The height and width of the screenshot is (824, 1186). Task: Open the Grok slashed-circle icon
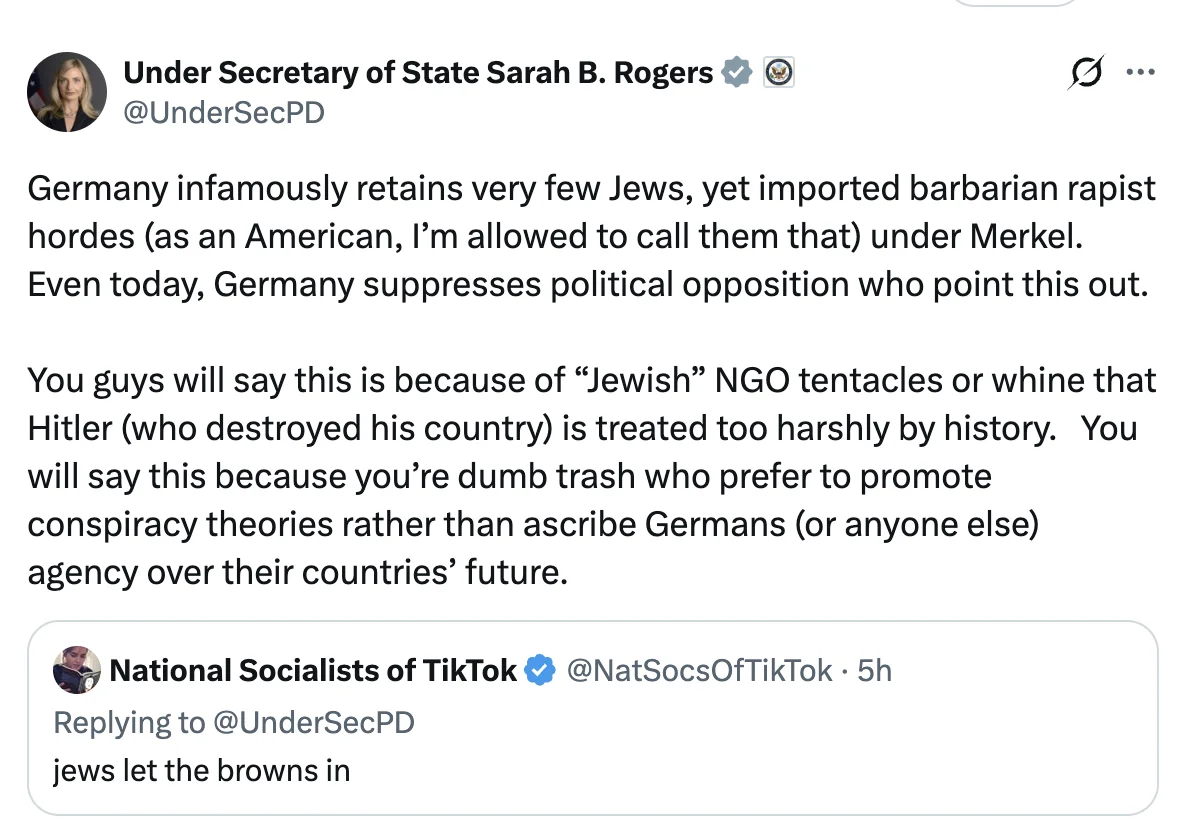pyautogui.click(x=1085, y=73)
